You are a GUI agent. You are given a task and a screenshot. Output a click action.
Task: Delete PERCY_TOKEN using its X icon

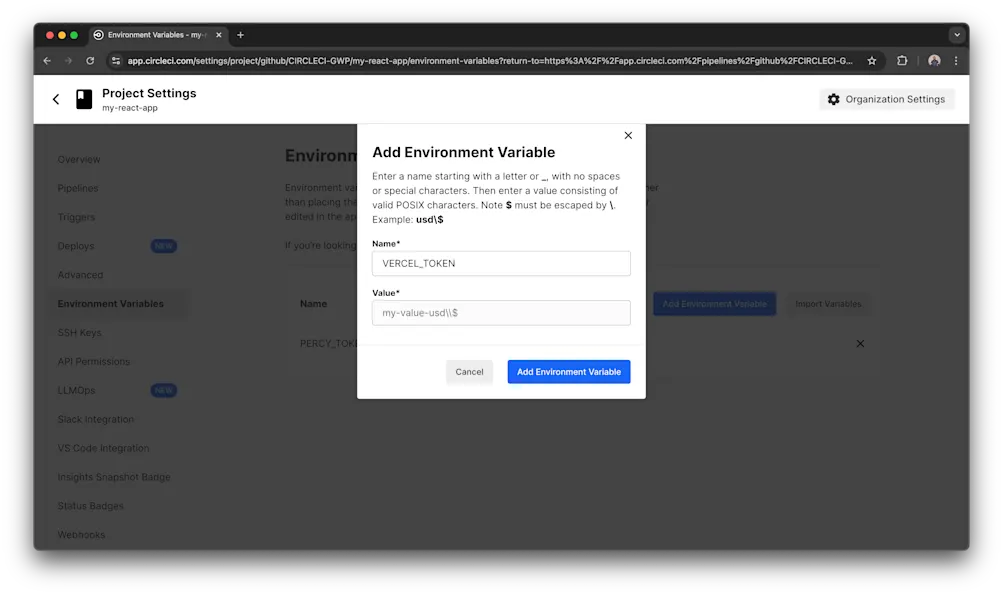(859, 343)
